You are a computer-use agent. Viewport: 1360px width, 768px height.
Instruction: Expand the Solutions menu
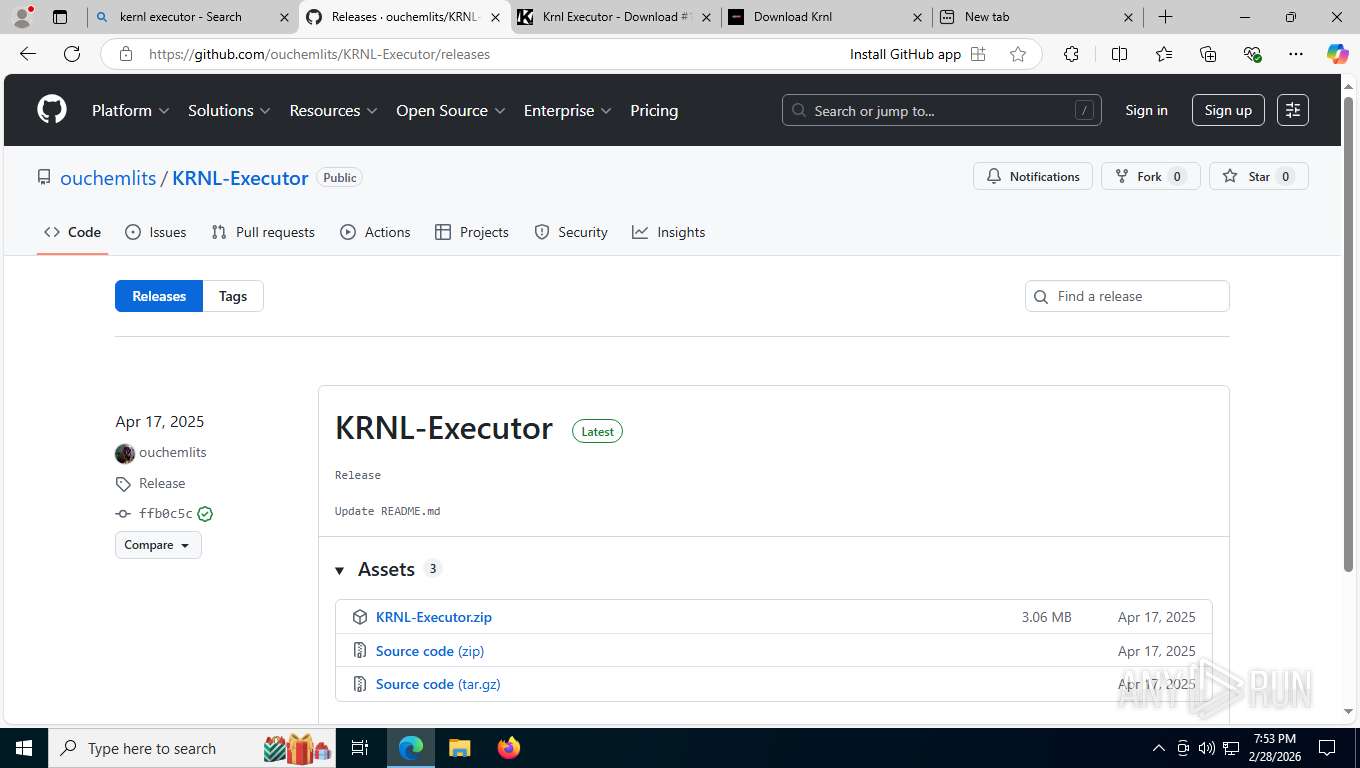coord(229,111)
